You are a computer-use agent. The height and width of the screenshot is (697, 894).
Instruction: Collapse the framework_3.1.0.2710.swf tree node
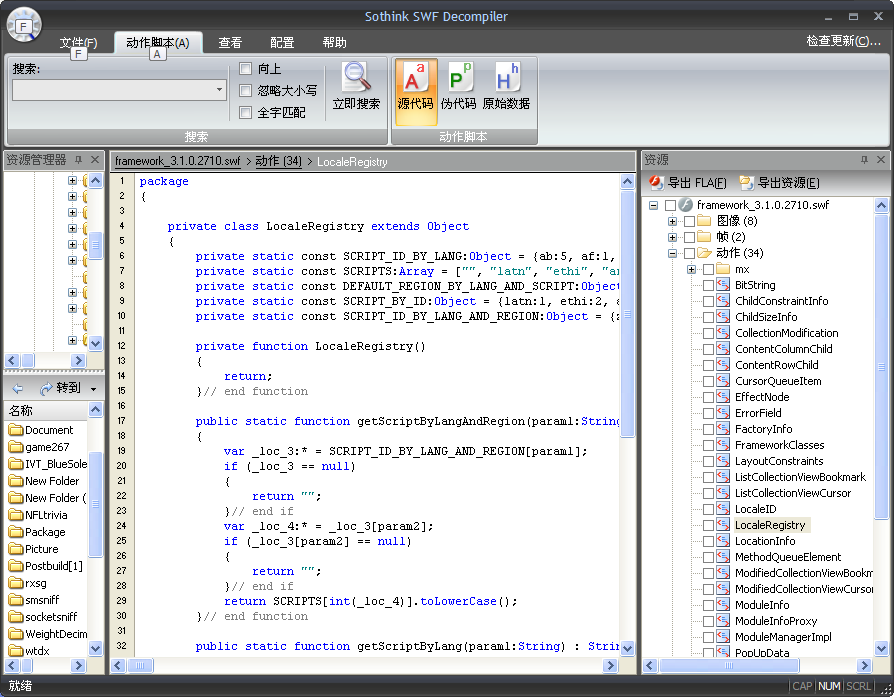(x=653, y=205)
